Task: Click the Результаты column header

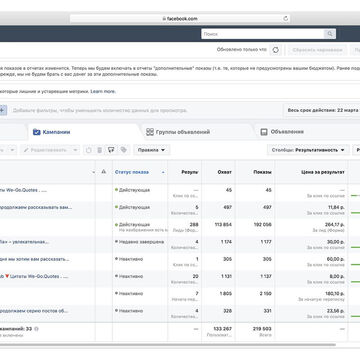Action: [x=190, y=172]
